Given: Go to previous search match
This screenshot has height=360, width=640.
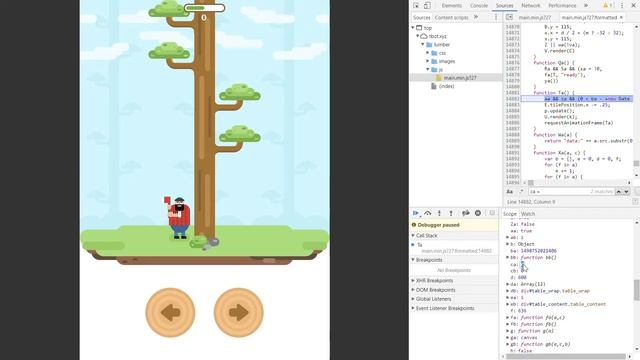Looking at the screenshot, I should click(618, 191).
